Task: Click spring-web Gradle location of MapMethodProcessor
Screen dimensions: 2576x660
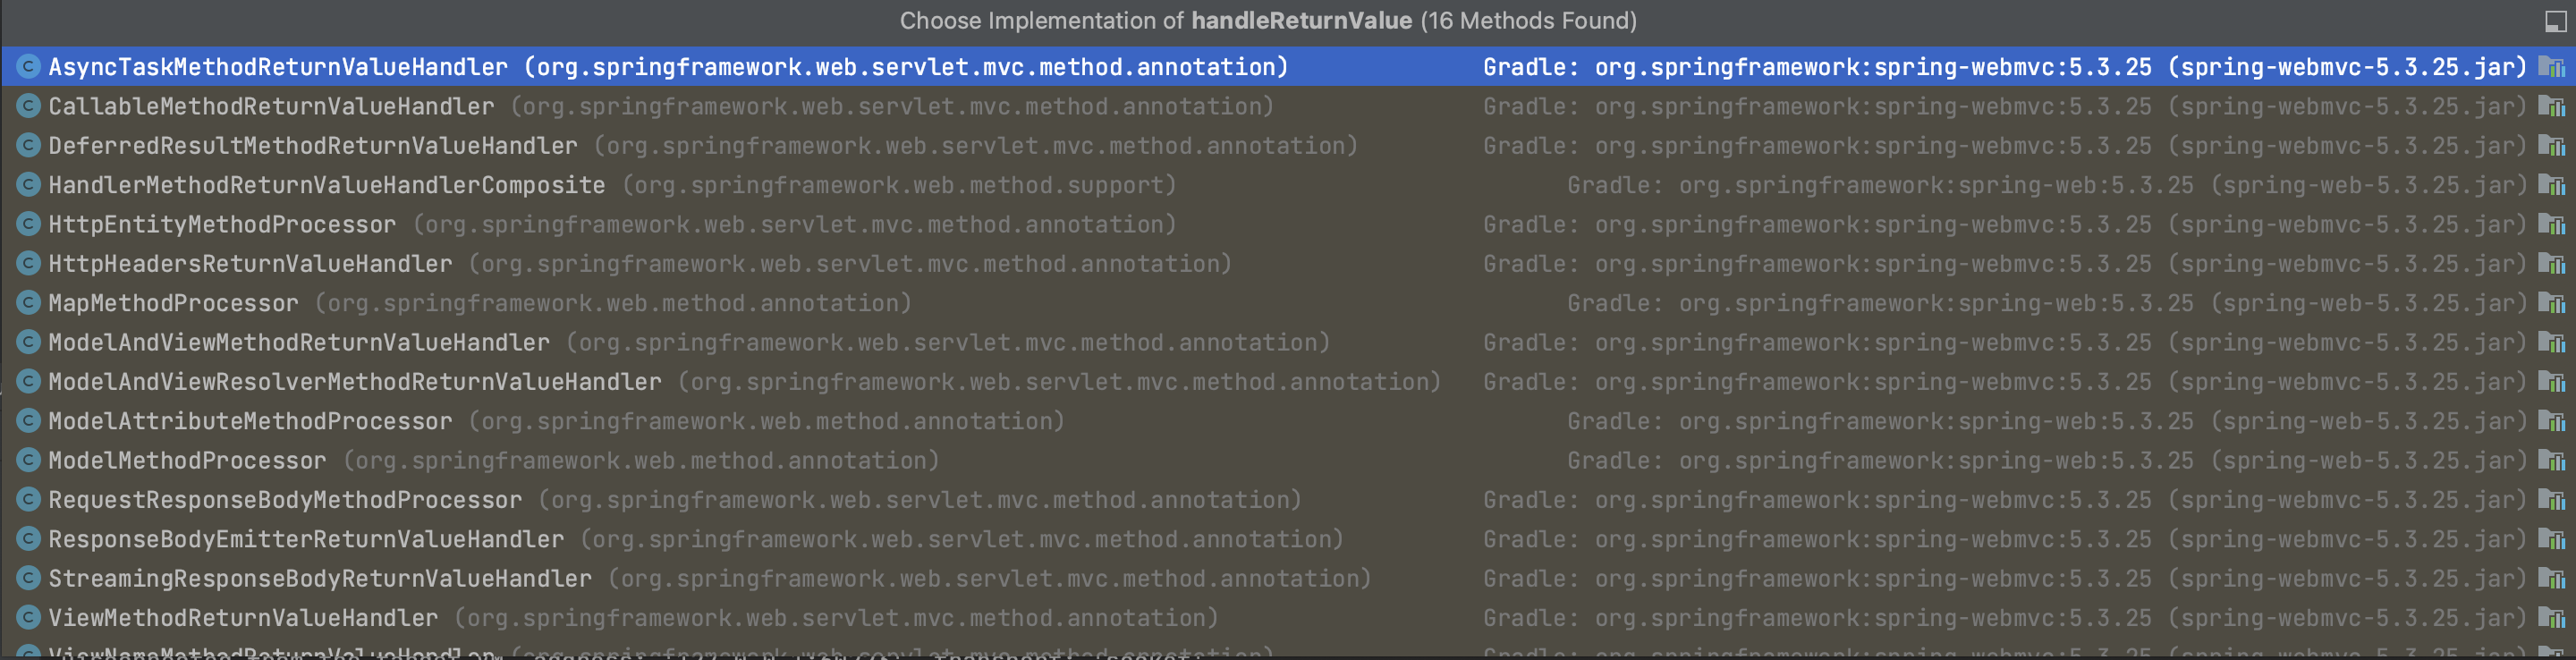Action: (2047, 303)
